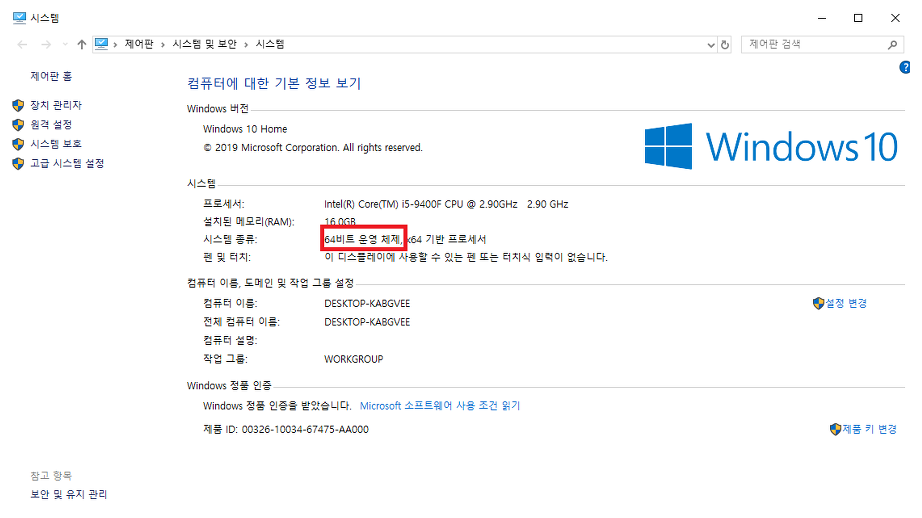Maximize the 시스템 window
Image resolution: width=922 pixels, height=518 pixels.
click(858, 18)
